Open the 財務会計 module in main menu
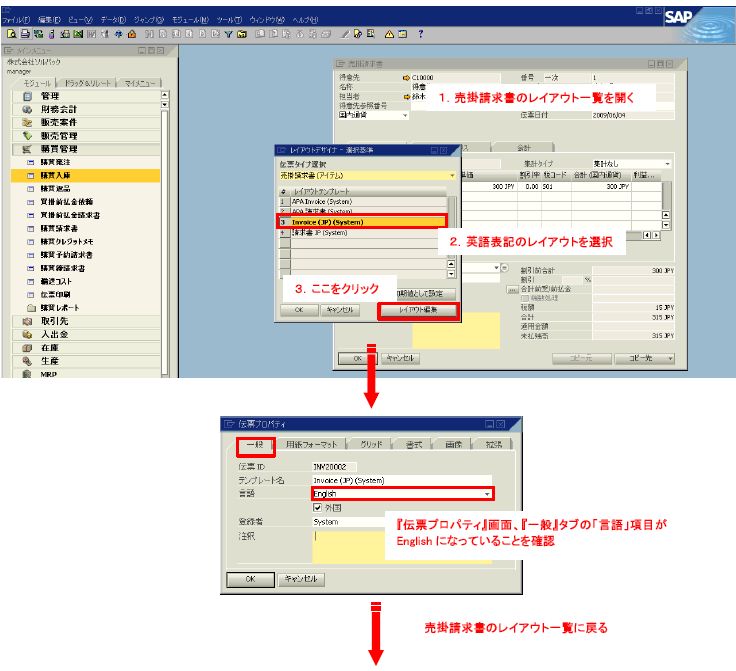 pyautogui.click(x=86, y=109)
